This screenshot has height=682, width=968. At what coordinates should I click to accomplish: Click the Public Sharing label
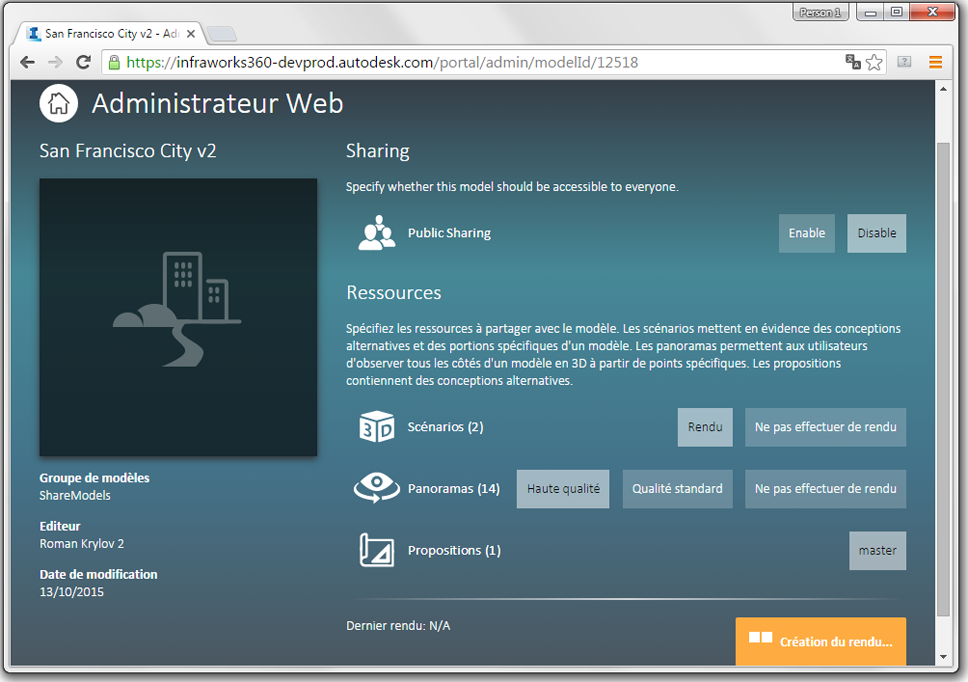tap(449, 233)
